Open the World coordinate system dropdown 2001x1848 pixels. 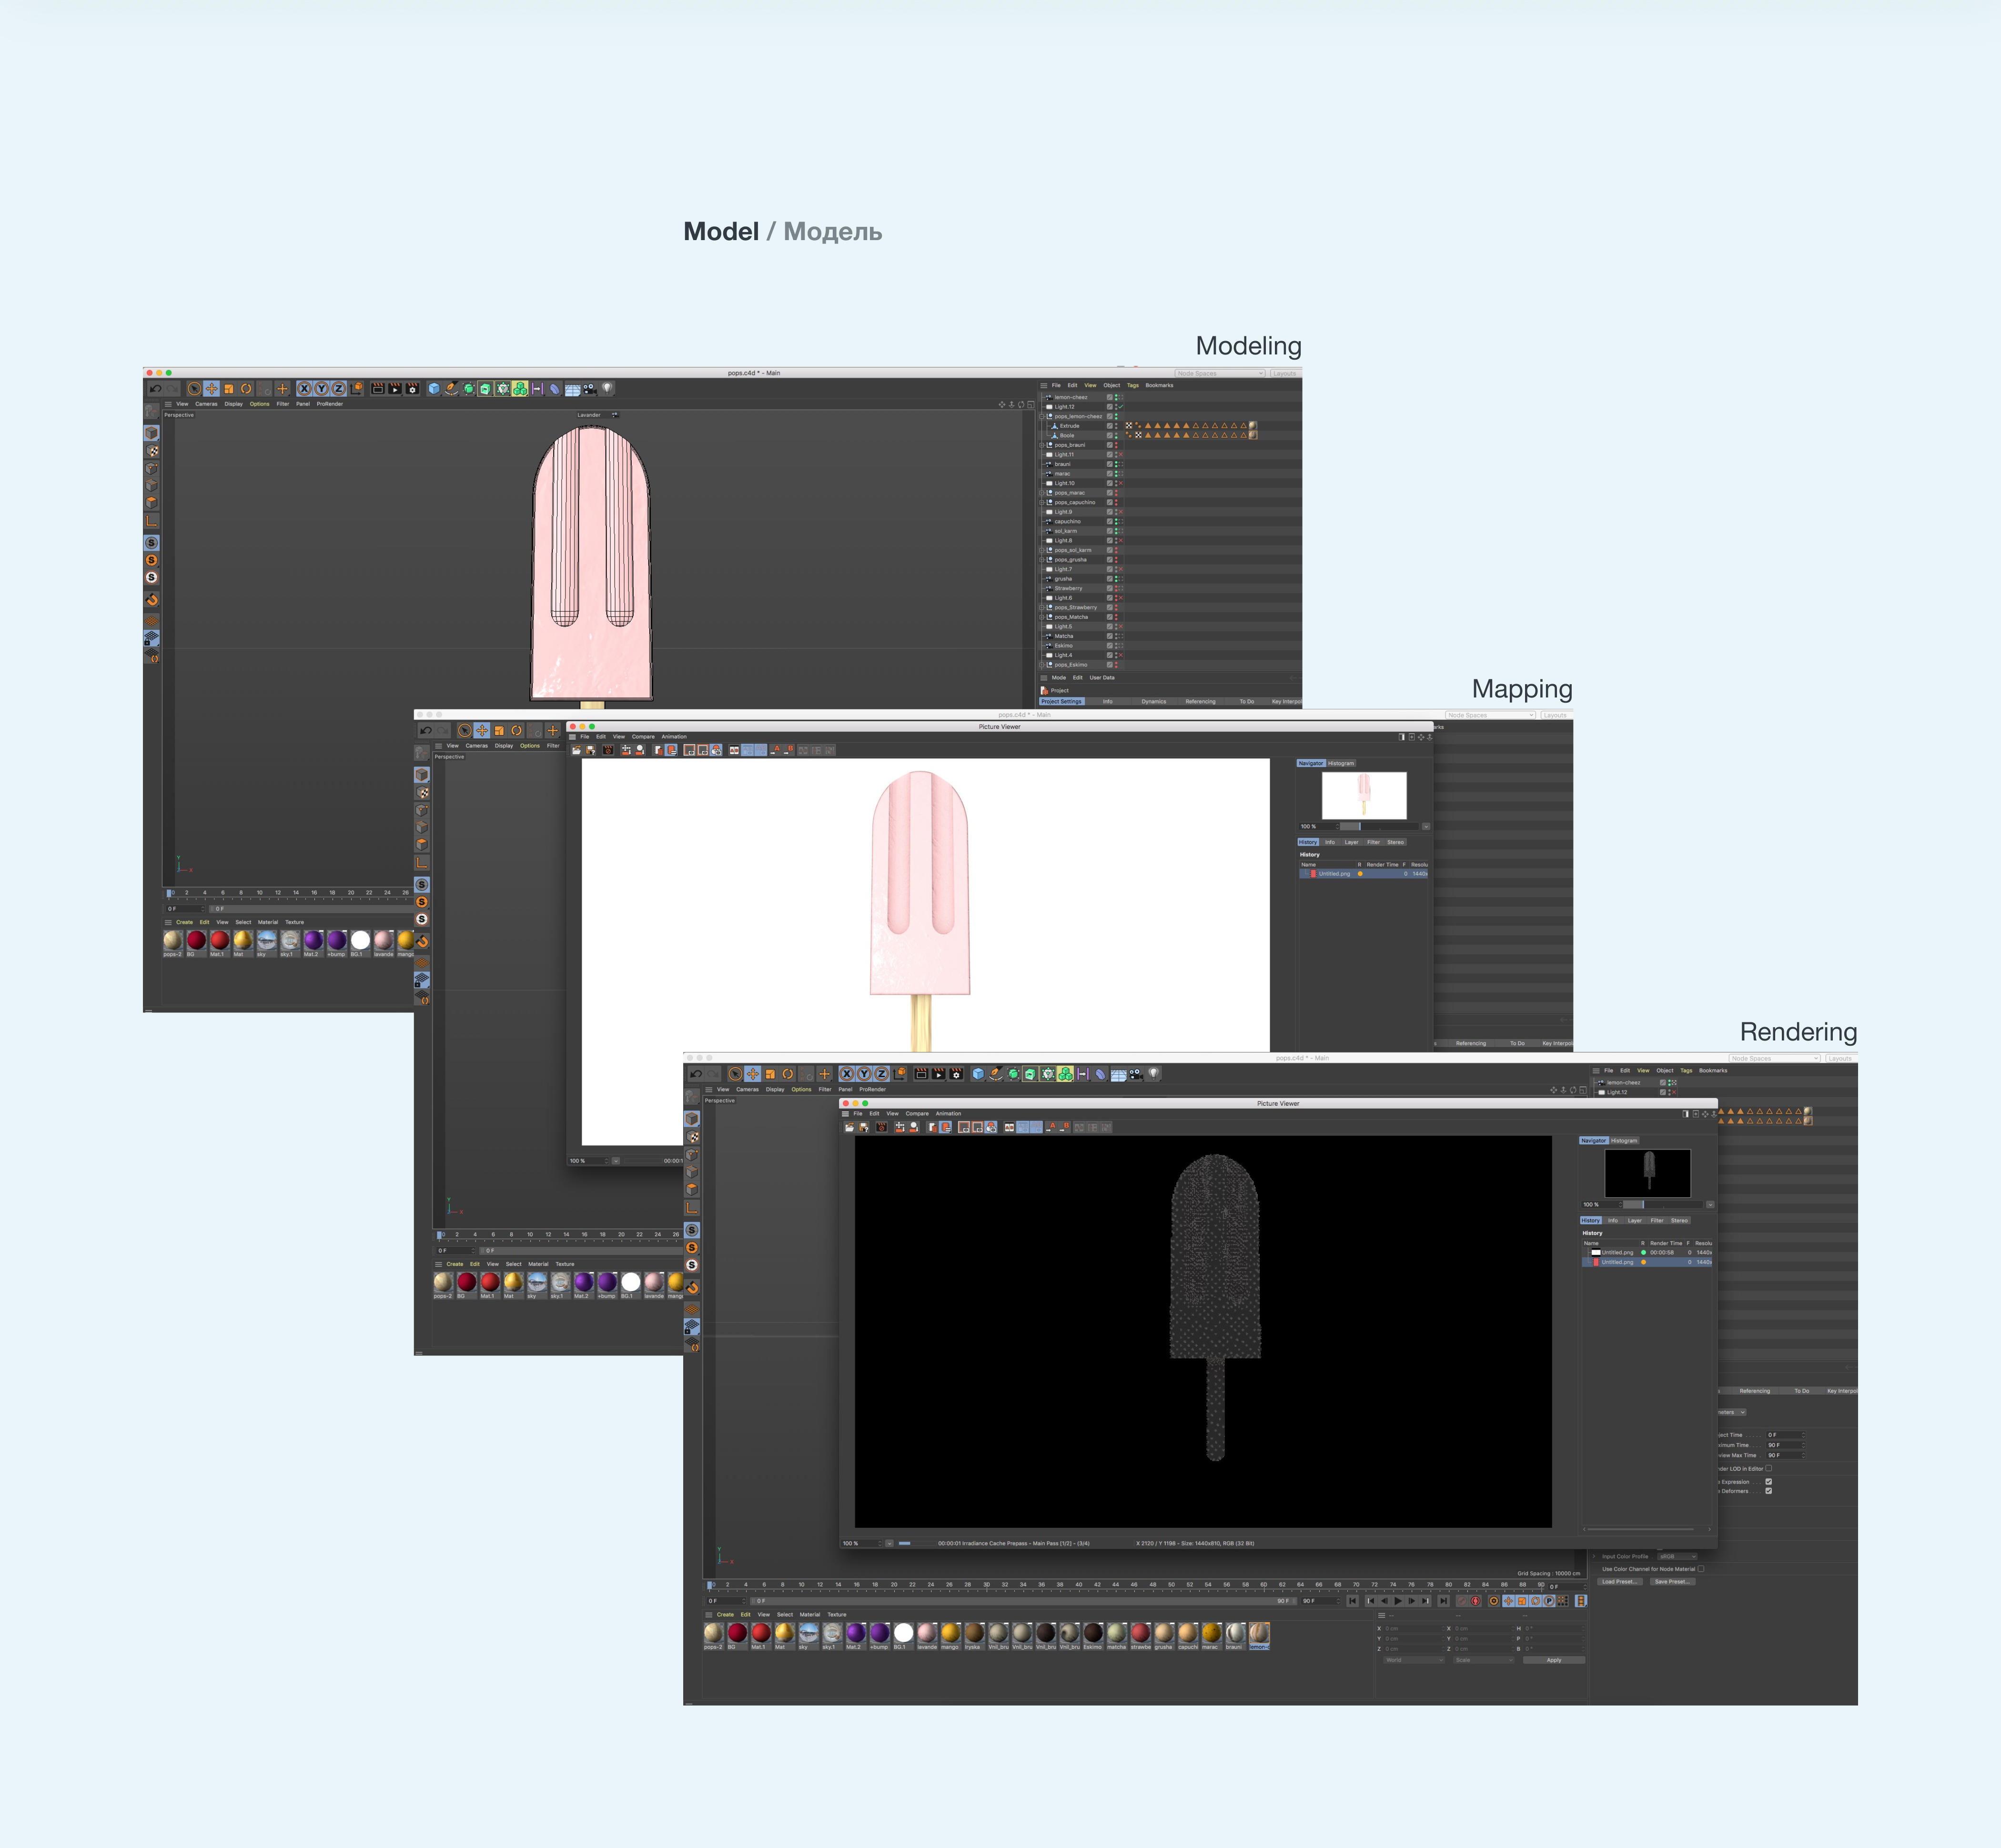tap(1414, 1660)
